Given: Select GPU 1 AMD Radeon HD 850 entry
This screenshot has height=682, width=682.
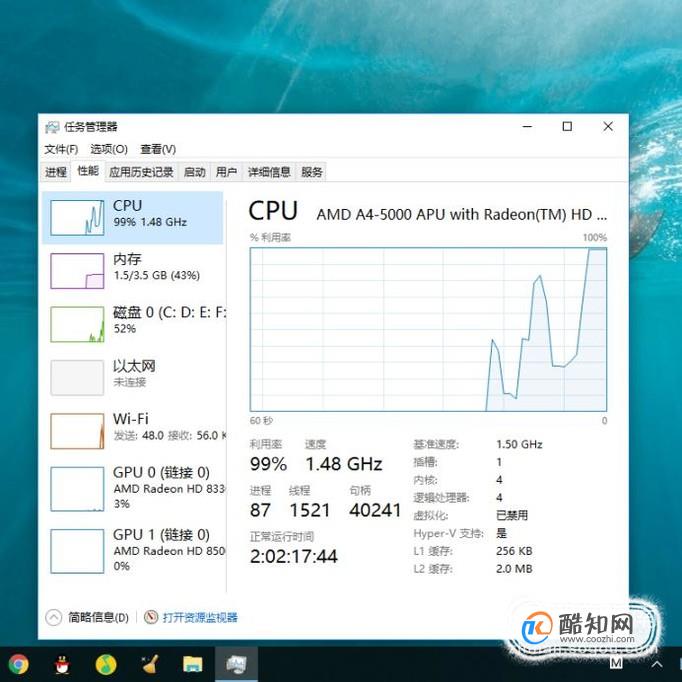Looking at the screenshot, I should point(133,550).
